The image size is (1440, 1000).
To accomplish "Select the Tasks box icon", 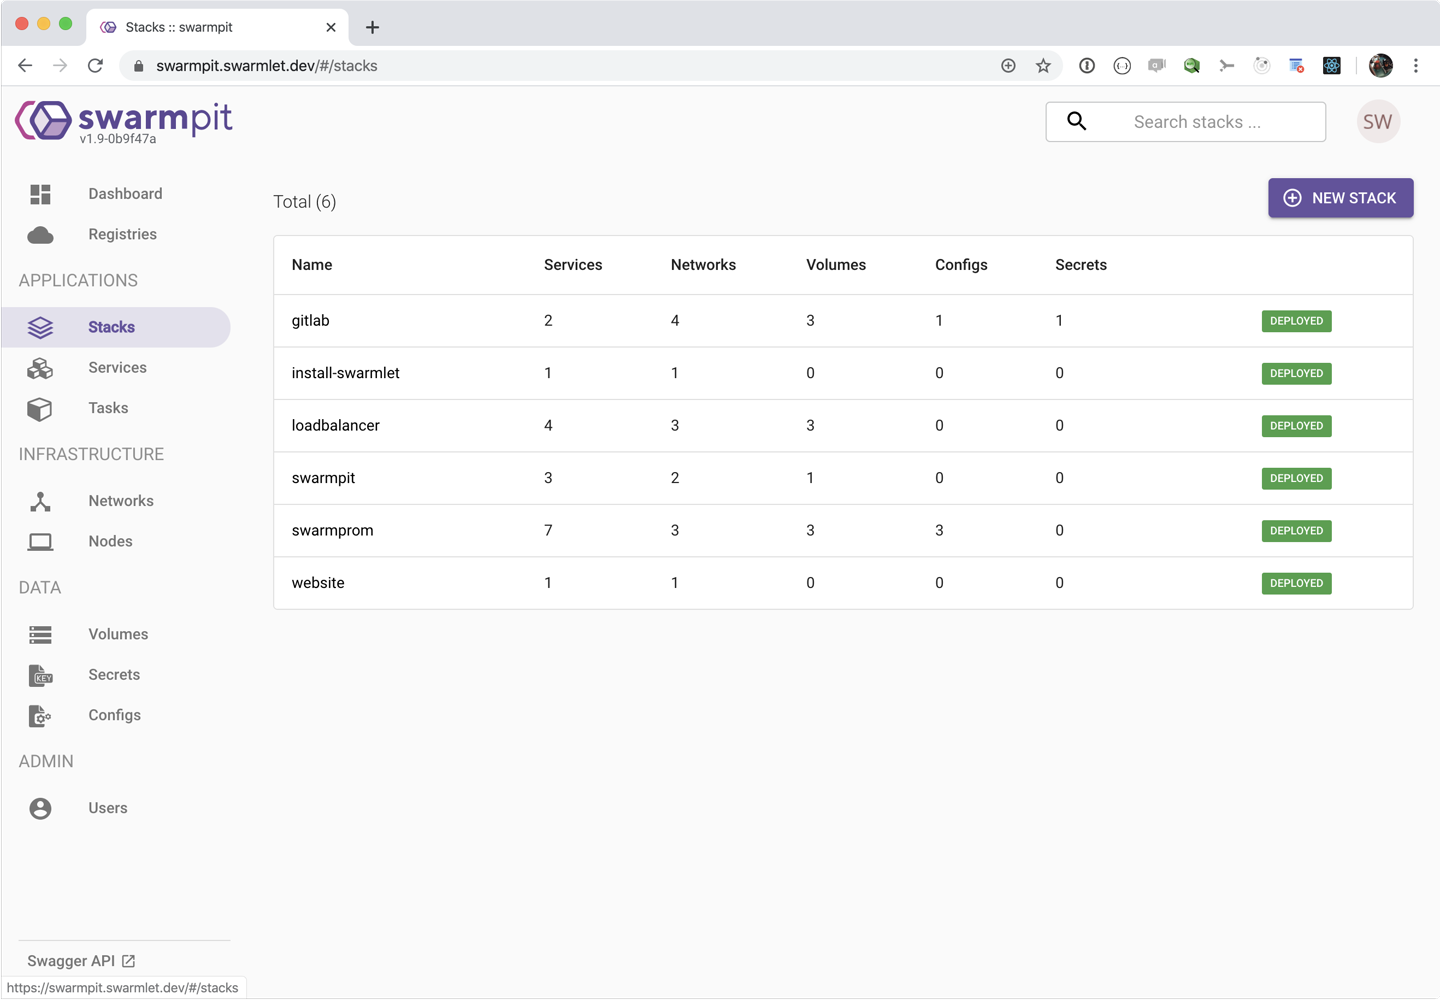I will 40,409.
